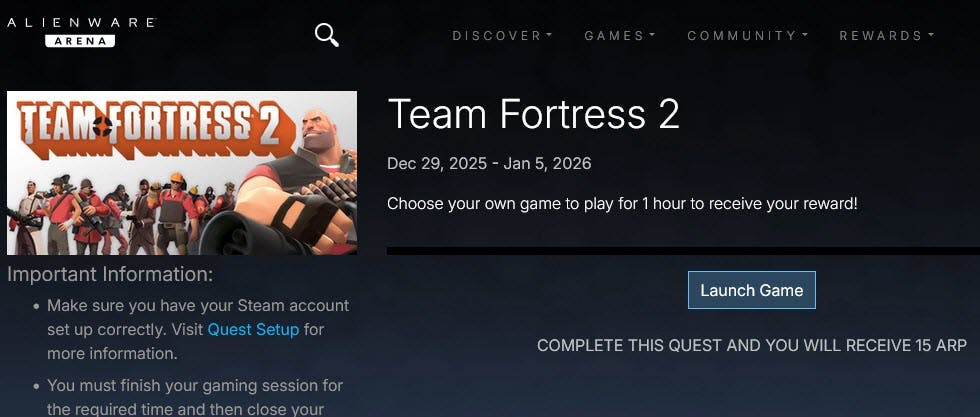The width and height of the screenshot is (980, 417).
Task: Click the Team Fortress 2 quest title
Action: tap(533, 114)
